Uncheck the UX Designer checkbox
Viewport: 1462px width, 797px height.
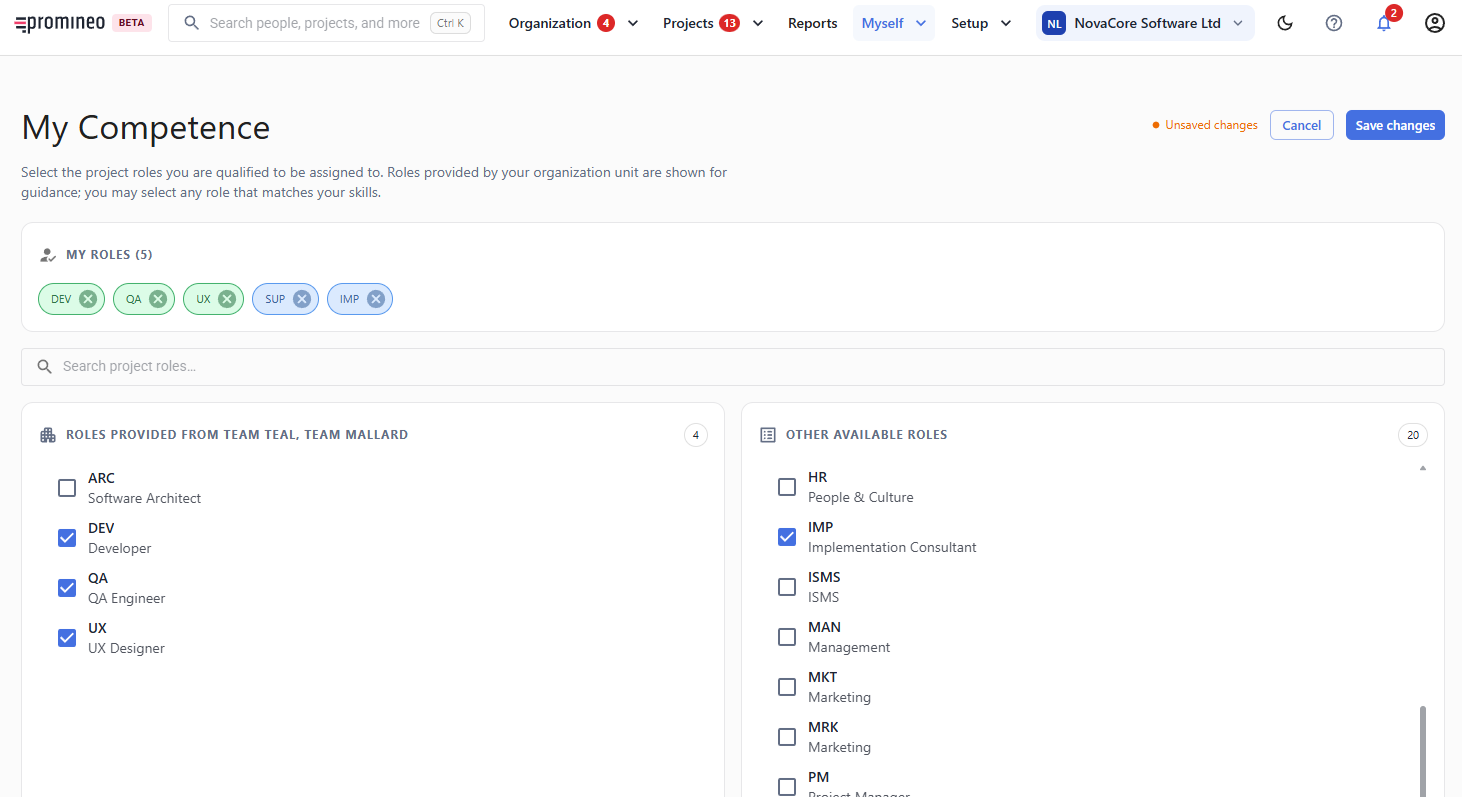click(x=67, y=638)
